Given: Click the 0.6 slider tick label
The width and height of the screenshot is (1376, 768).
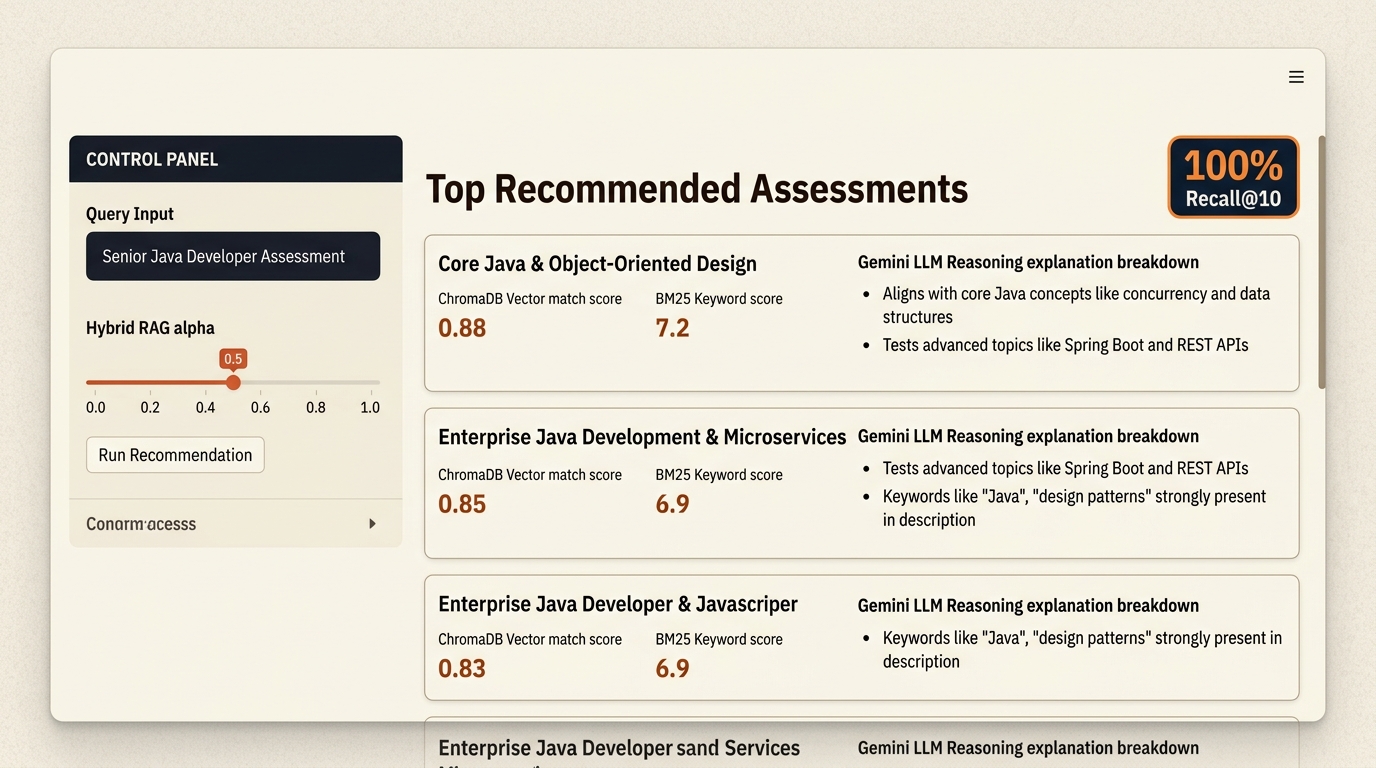Looking at the screenshot, I should 260,408.
